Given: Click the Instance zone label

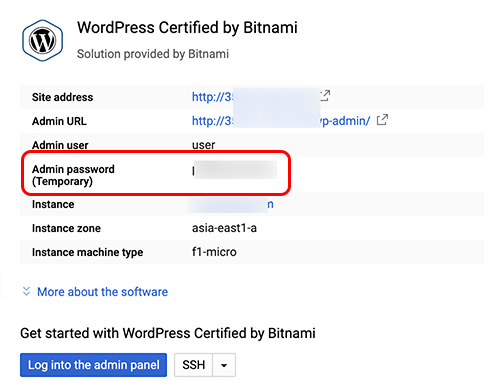Looking at the screenshot, I should [x=66, y=228].
